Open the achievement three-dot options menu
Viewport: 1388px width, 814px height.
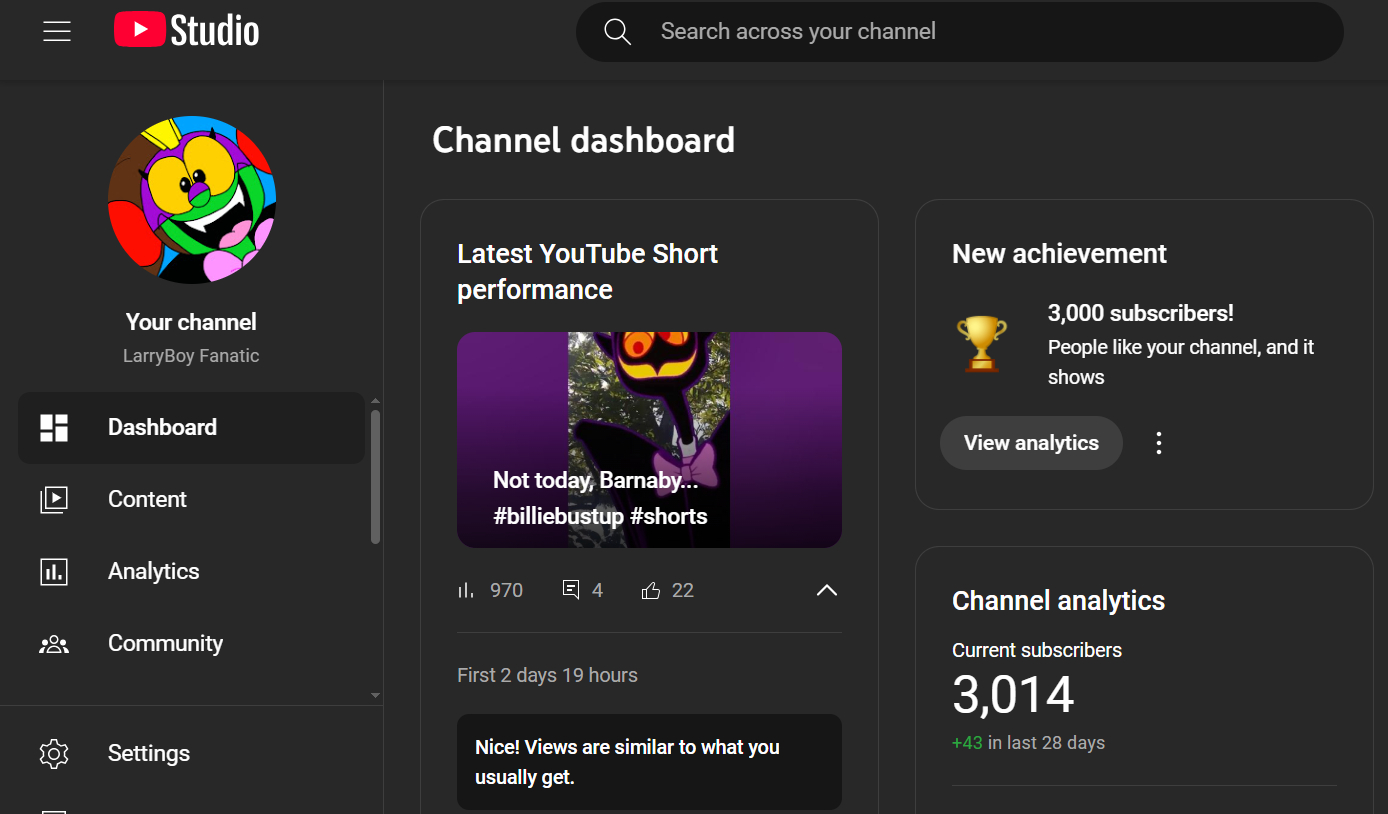(x=1159, y=443)
